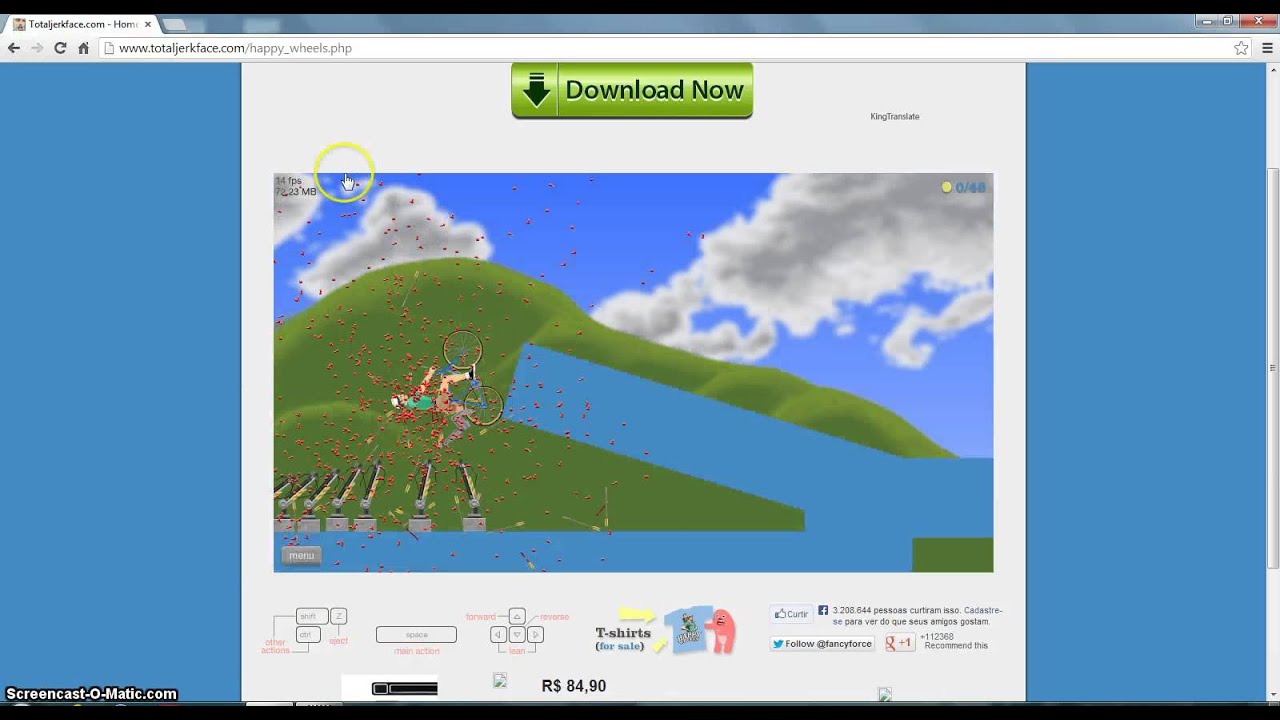The image size is (1280, 720).
Task: Bookmark this page with the star icon
Action: [1241, 48]
